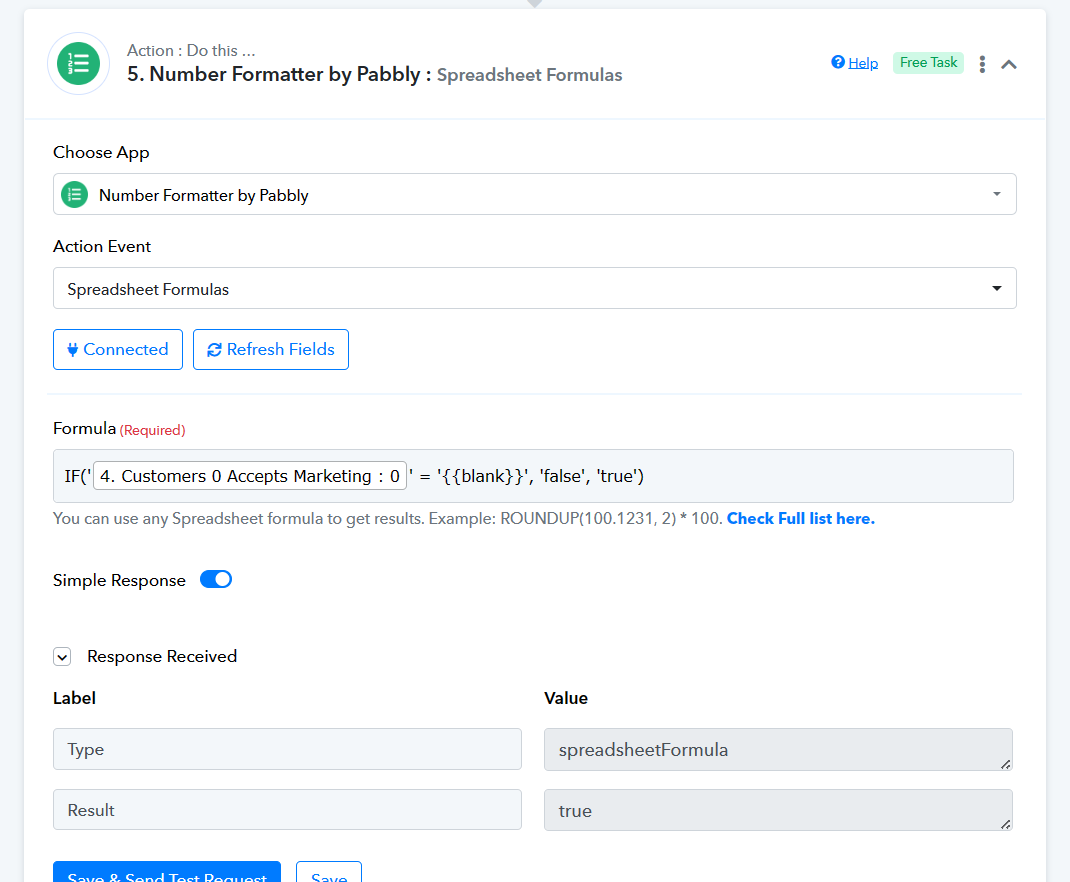Click the Spreadsheet Formulas subtitle in header

click(x=530, y=74)
